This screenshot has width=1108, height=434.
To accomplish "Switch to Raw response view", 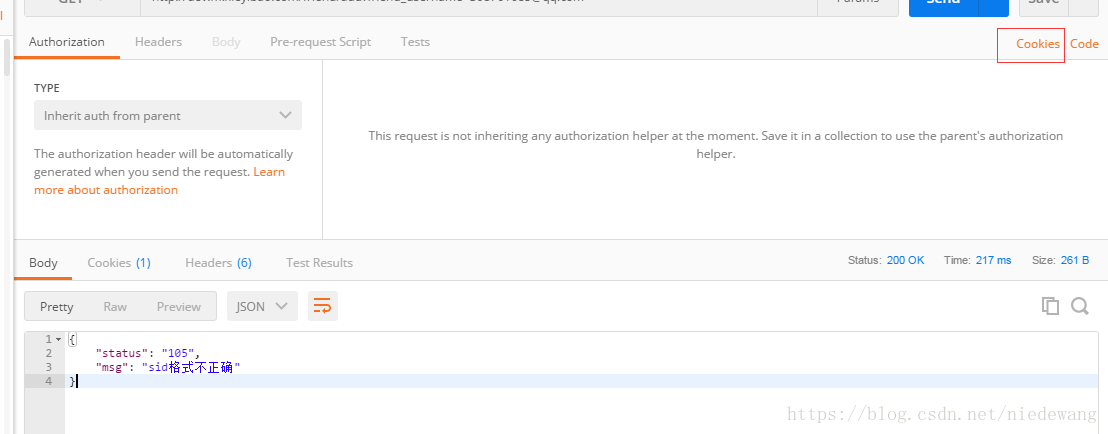I will coord(115,306).
